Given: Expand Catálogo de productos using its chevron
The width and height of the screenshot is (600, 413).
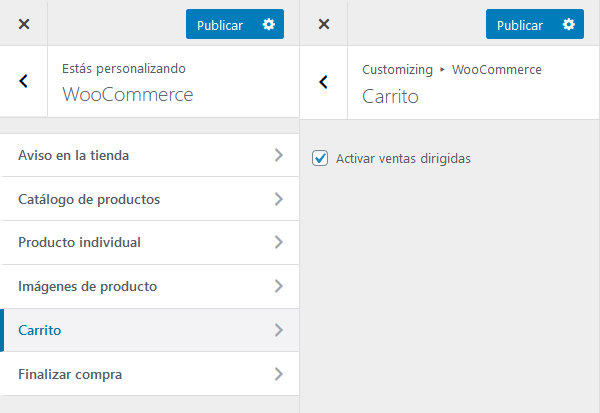Looking at the screenshot, I should pyautogui.click(x=278, y=199).
